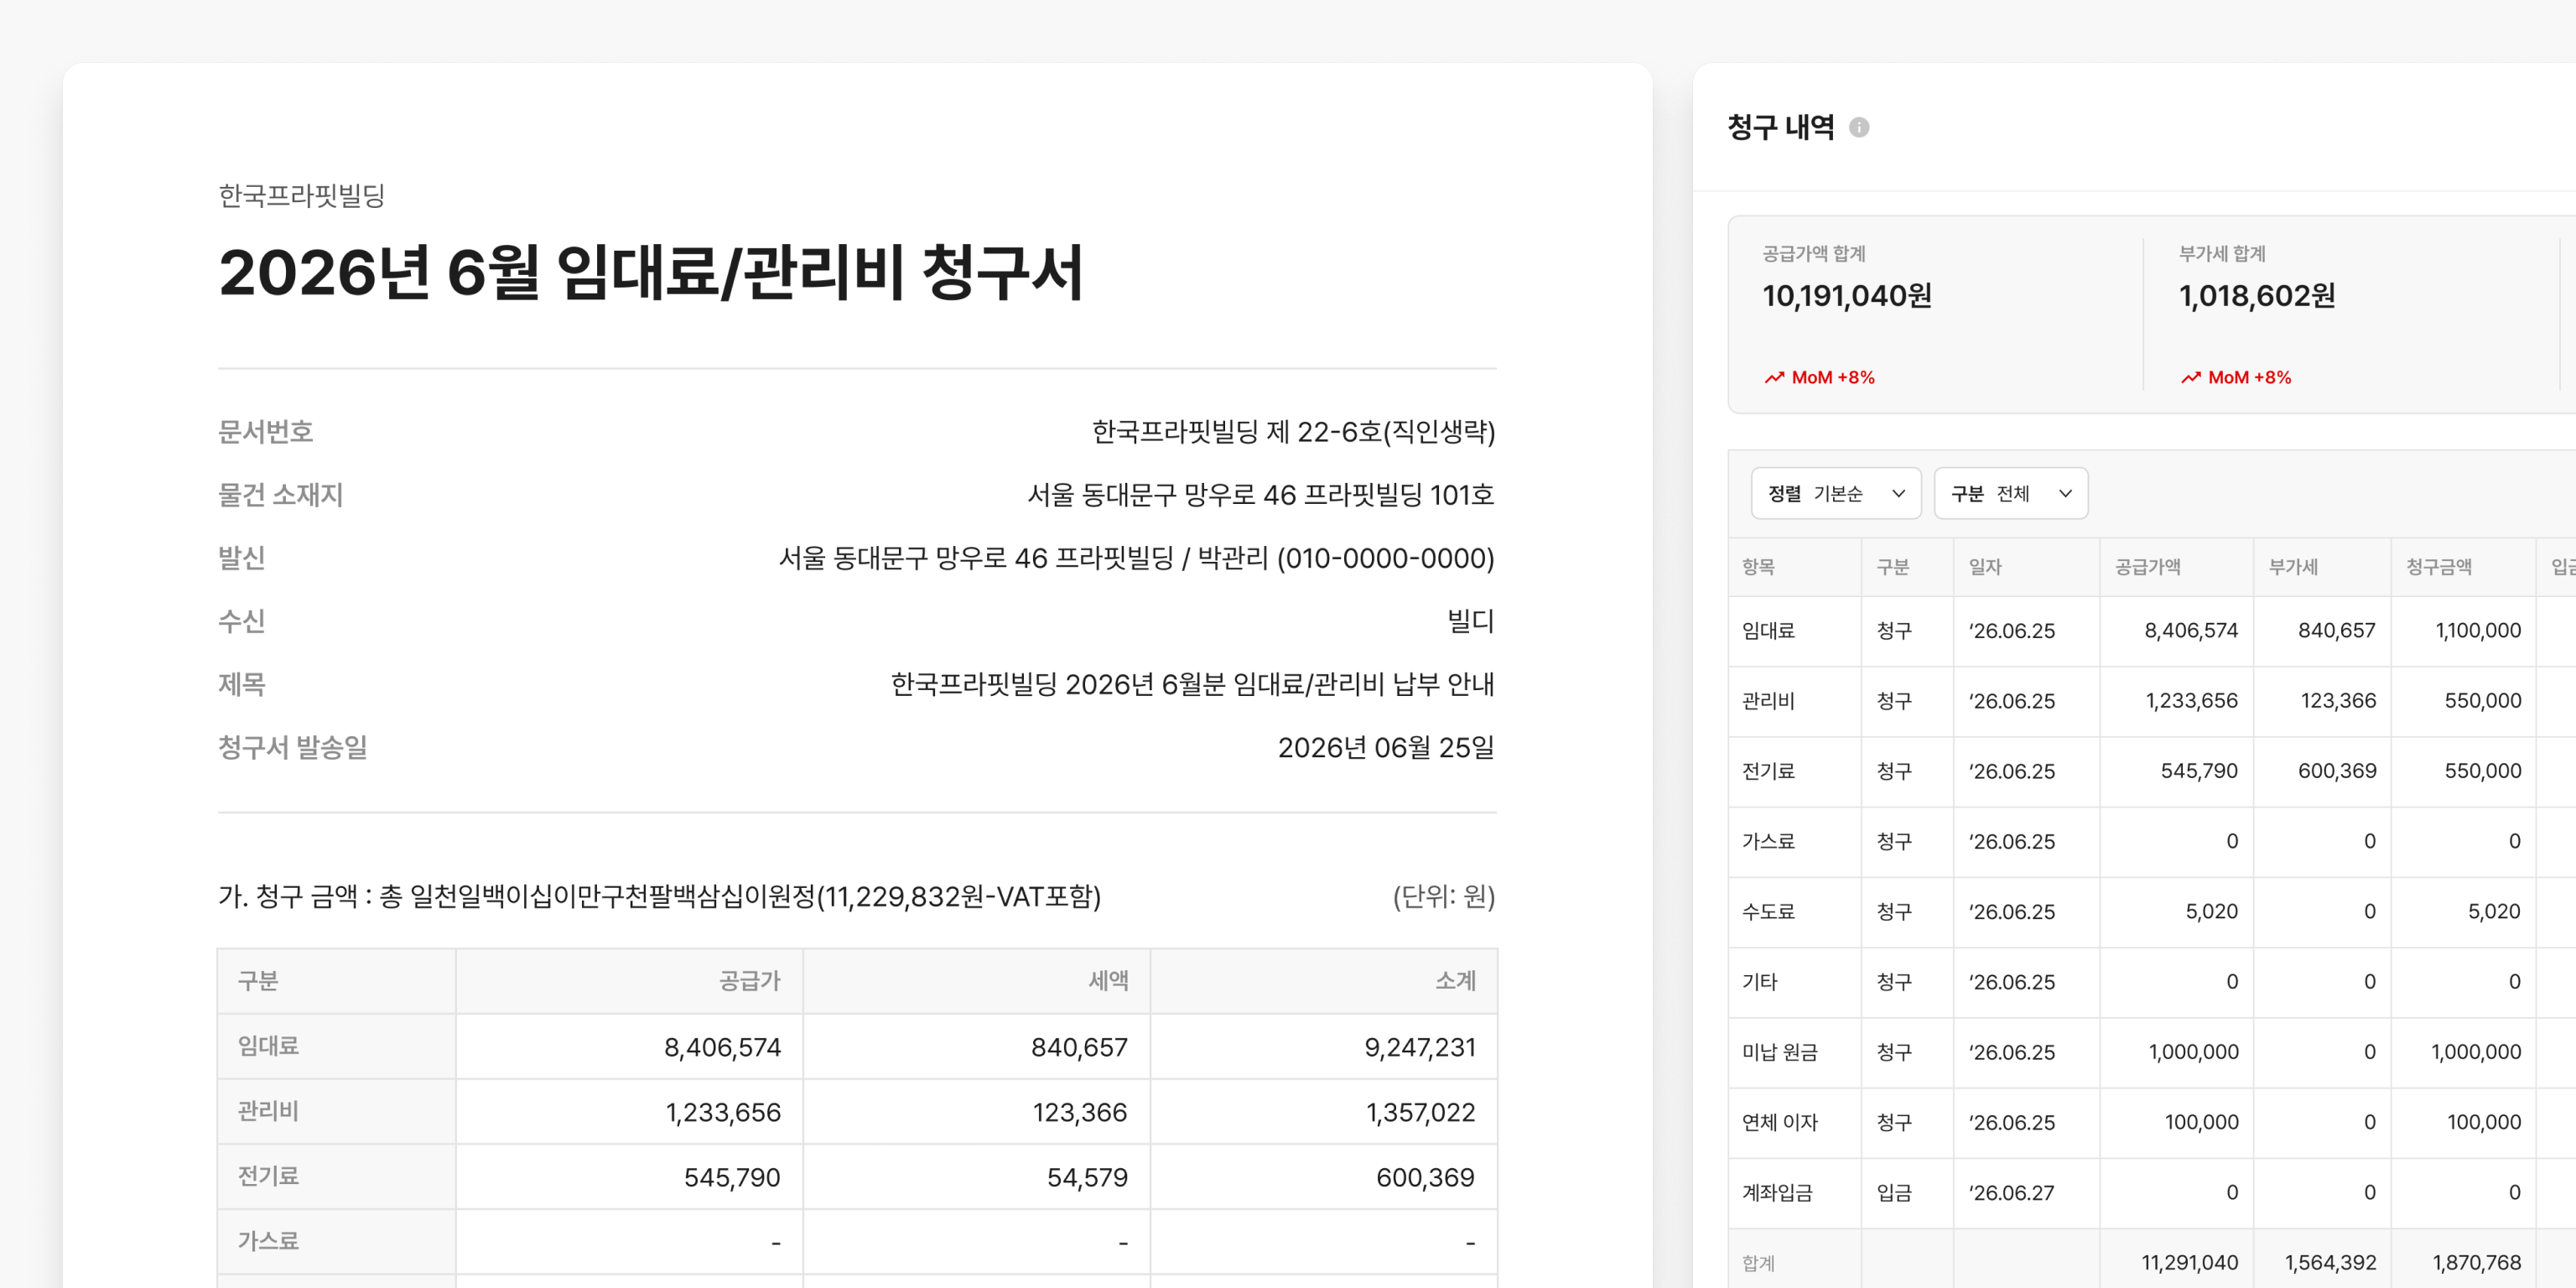Click the 부가세 합계 value 1,018,602원
Screen dimensions: 2576x1288
[2257, 296]
